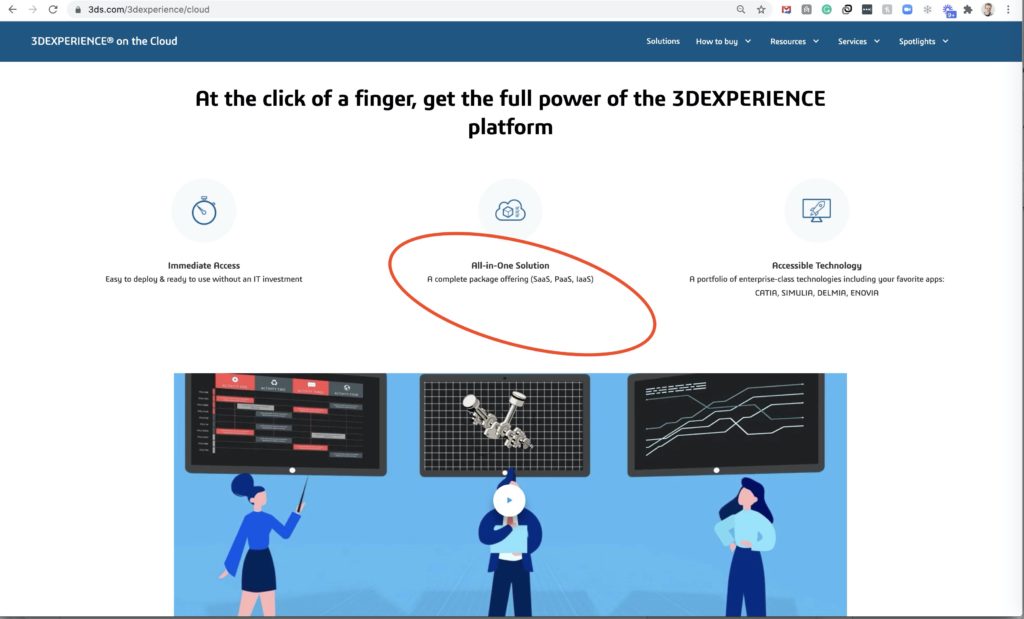Click the dark three-dots extension icon
The width and height of the screenshot is (1024, 619).
(867, 10)
